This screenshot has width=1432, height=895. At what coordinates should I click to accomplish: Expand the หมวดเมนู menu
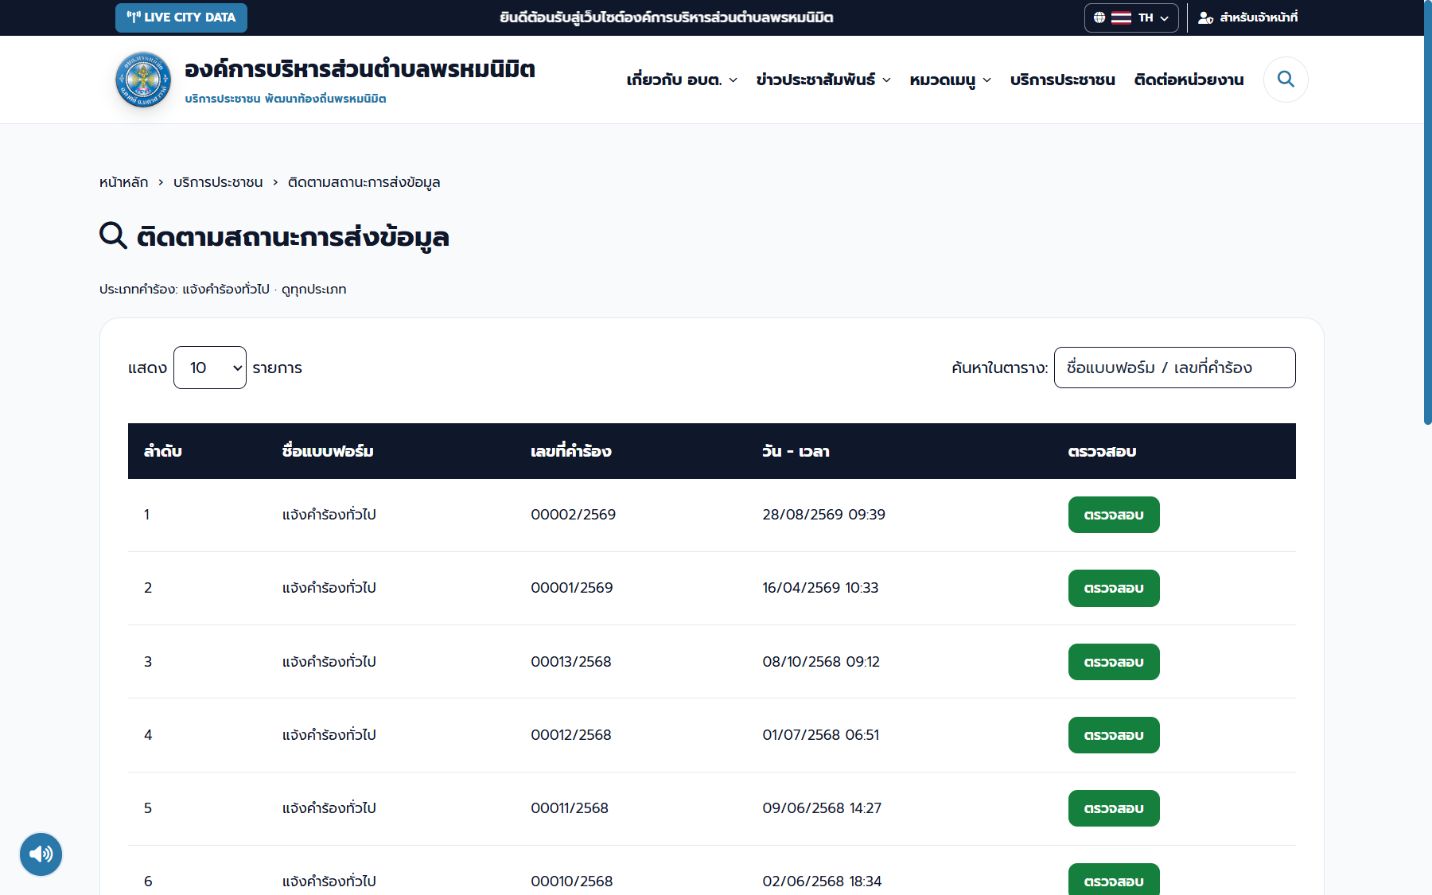point(950,80)
